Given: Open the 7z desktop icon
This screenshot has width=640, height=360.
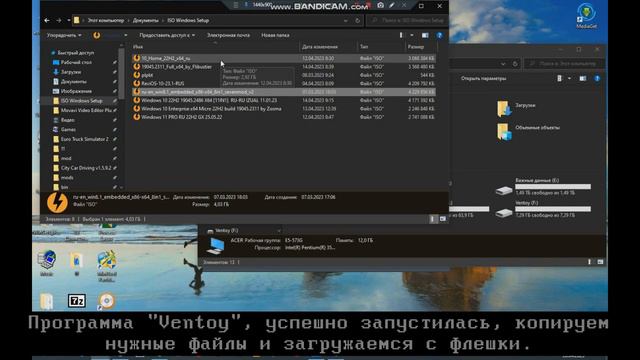Looking at the screenshot, I should click(76, 301).
